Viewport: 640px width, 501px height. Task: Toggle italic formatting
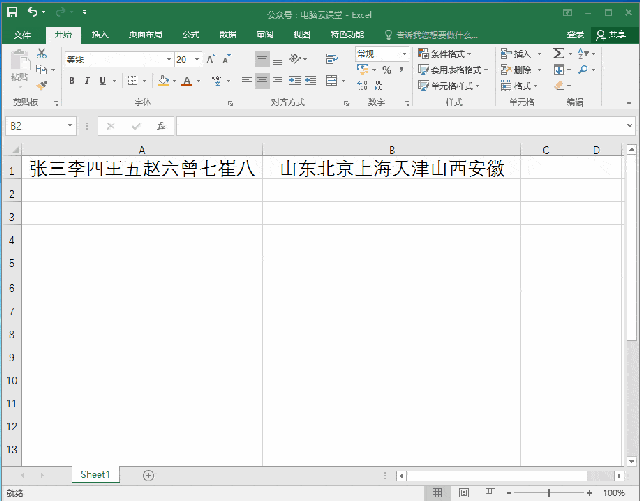pos(87,80)
